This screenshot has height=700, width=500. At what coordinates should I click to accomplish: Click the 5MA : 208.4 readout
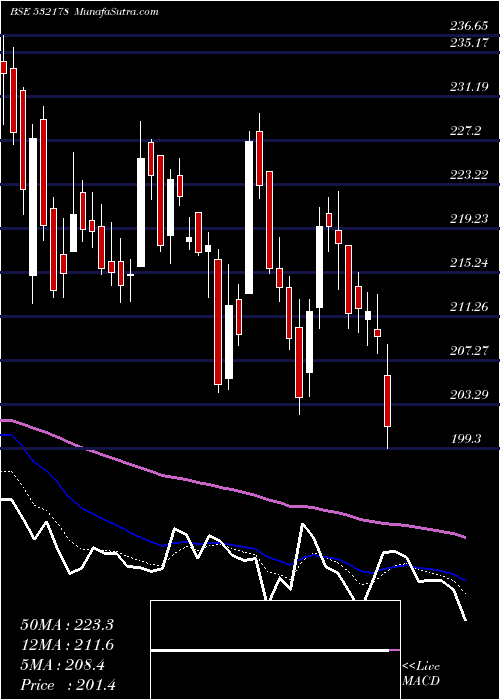point(62,665)
